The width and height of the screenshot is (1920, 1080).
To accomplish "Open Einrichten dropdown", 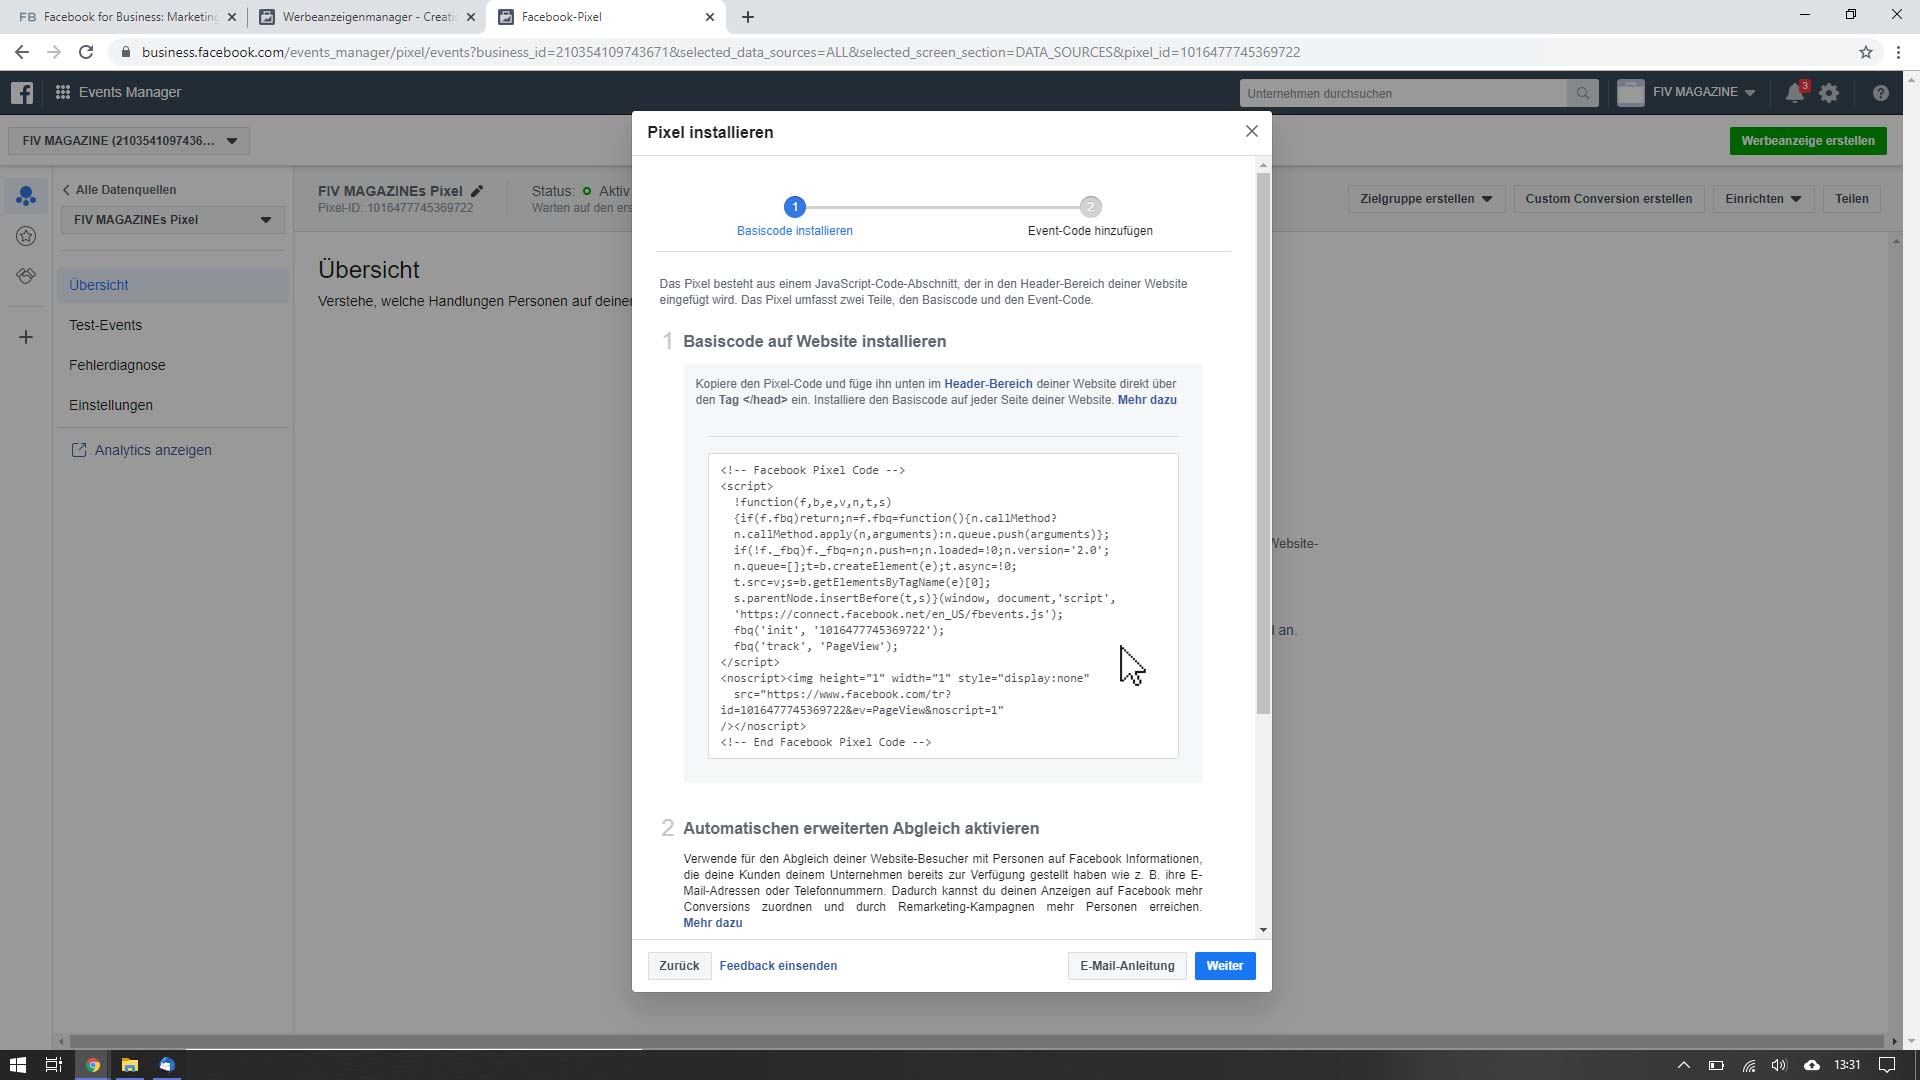I will 1762,199.
